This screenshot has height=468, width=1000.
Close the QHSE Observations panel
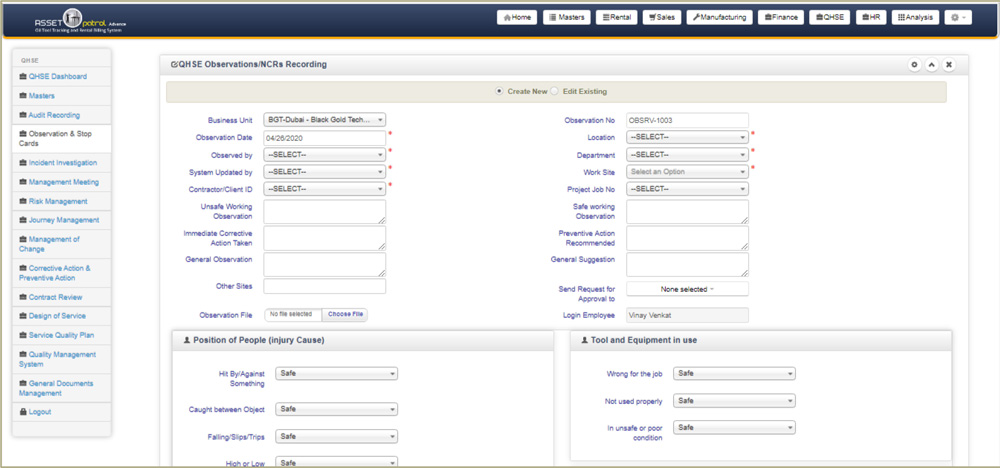coord(949,65)
